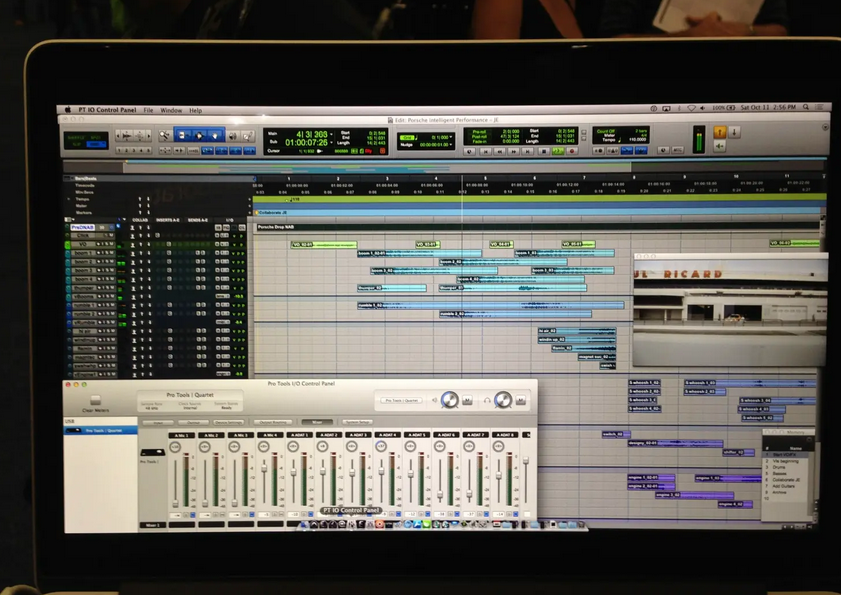This screenshot has height=595, width=841.
Task: Open the Apple menu
Action: pos(68,109)
